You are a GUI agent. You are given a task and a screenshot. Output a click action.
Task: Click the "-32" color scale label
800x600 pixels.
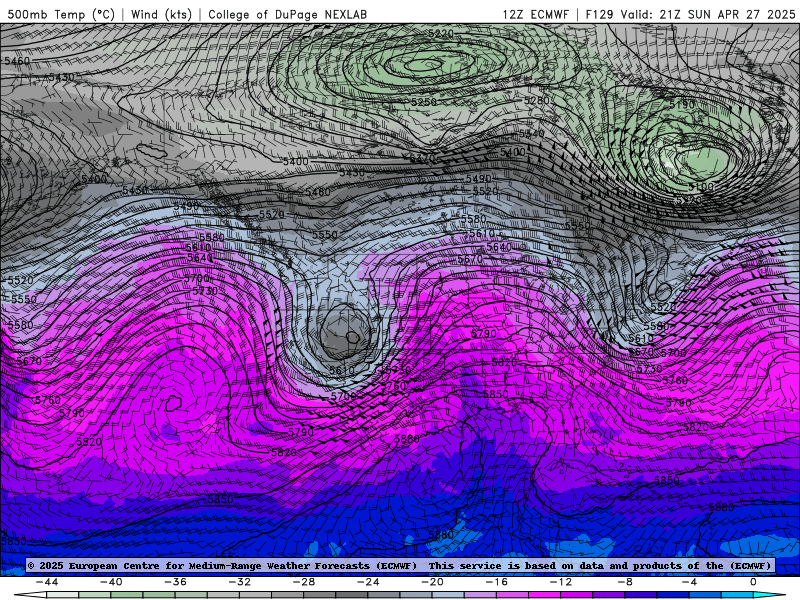pos(240,582)
